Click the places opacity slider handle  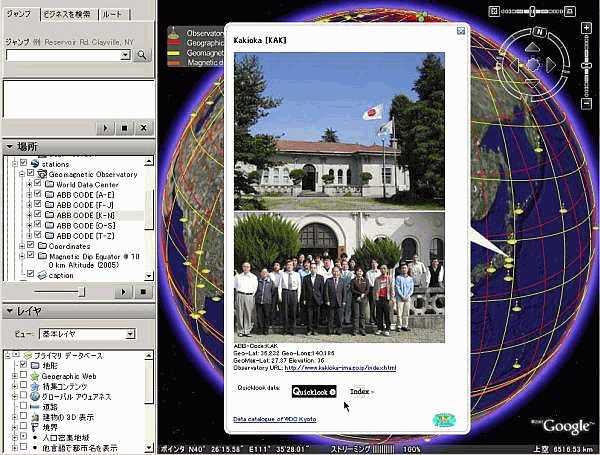click(x=82, y=292)
